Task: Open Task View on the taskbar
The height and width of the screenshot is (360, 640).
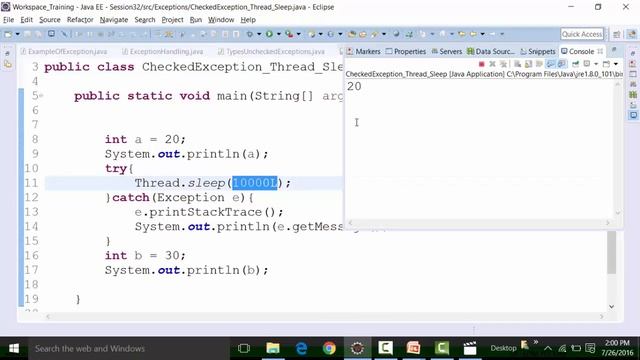Action: (x=244, y=349)
